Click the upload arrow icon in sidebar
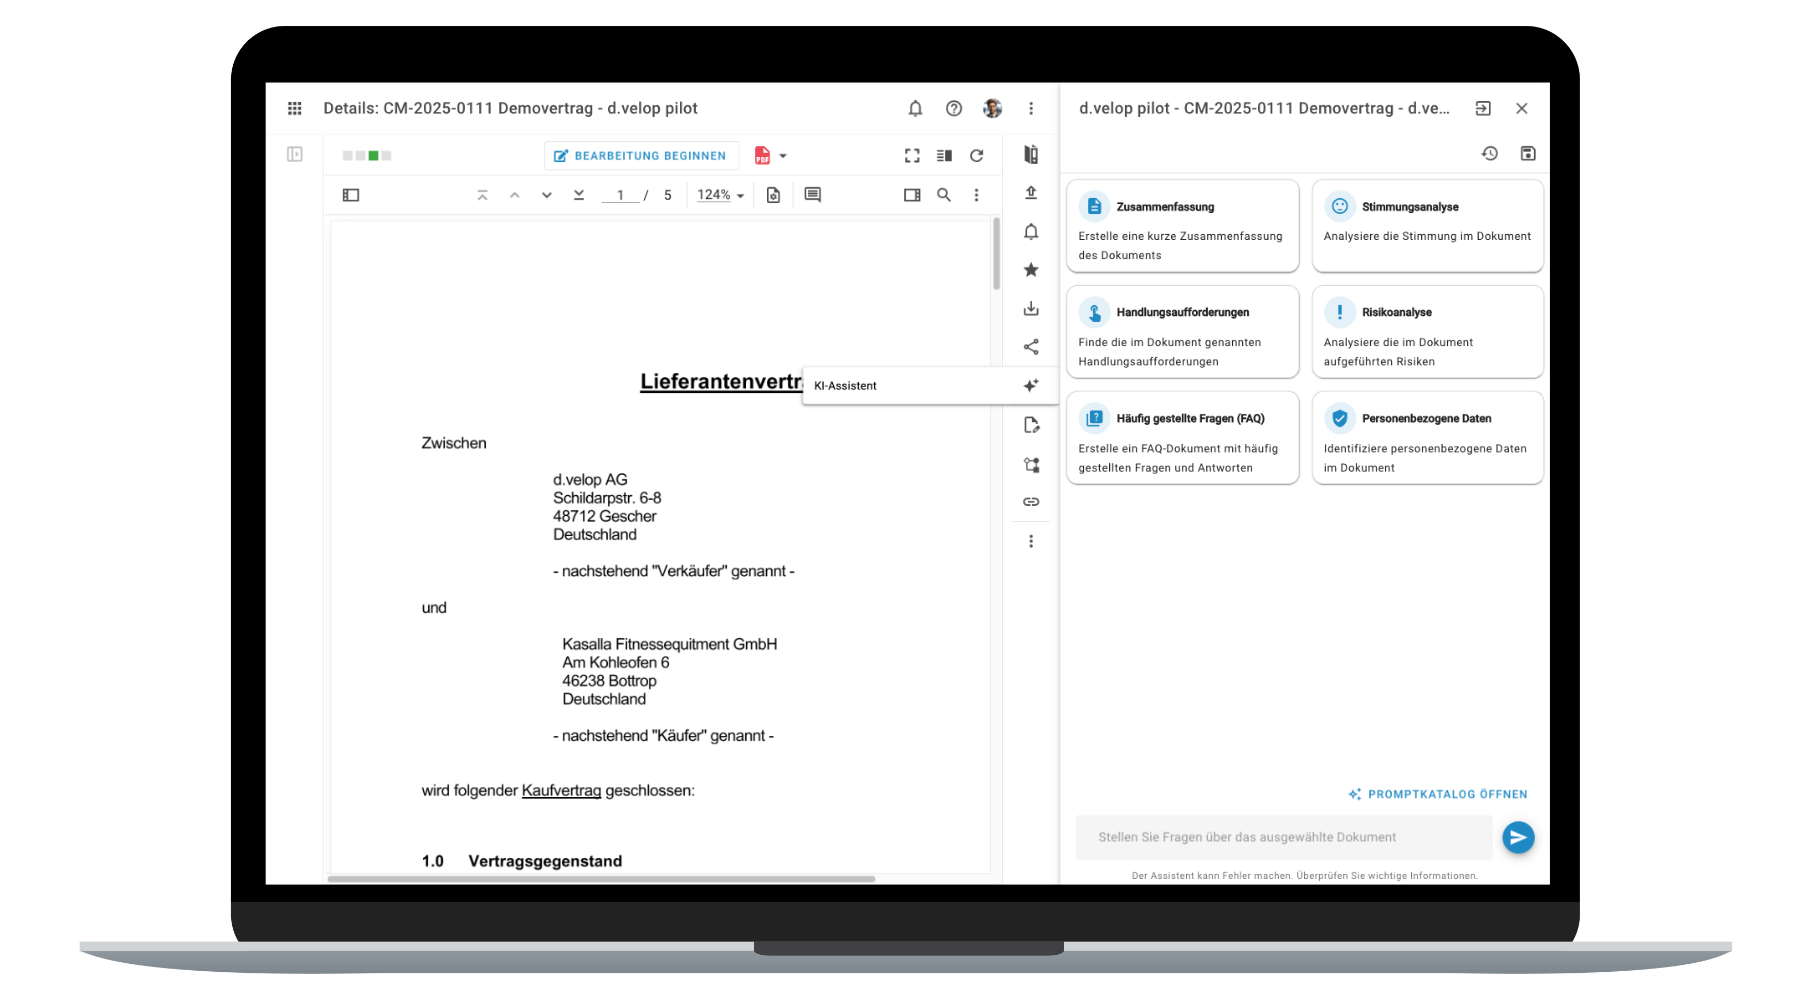The image size is (1800, 1000). pos(1031,193)
